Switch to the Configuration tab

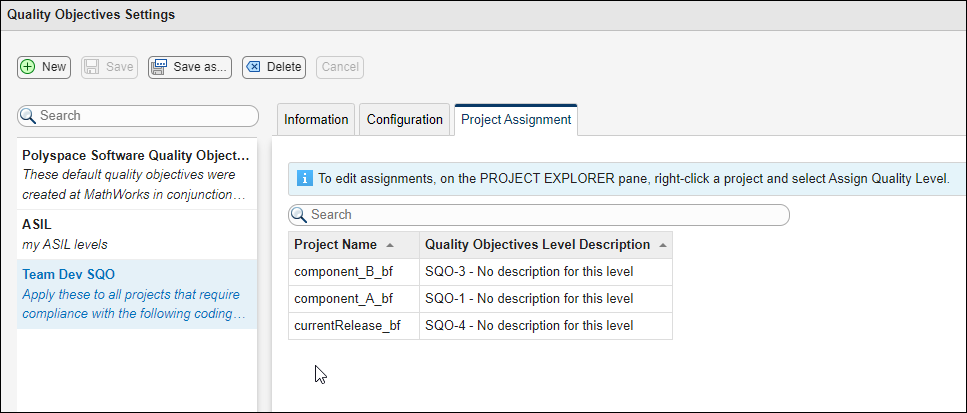(404, 120)
